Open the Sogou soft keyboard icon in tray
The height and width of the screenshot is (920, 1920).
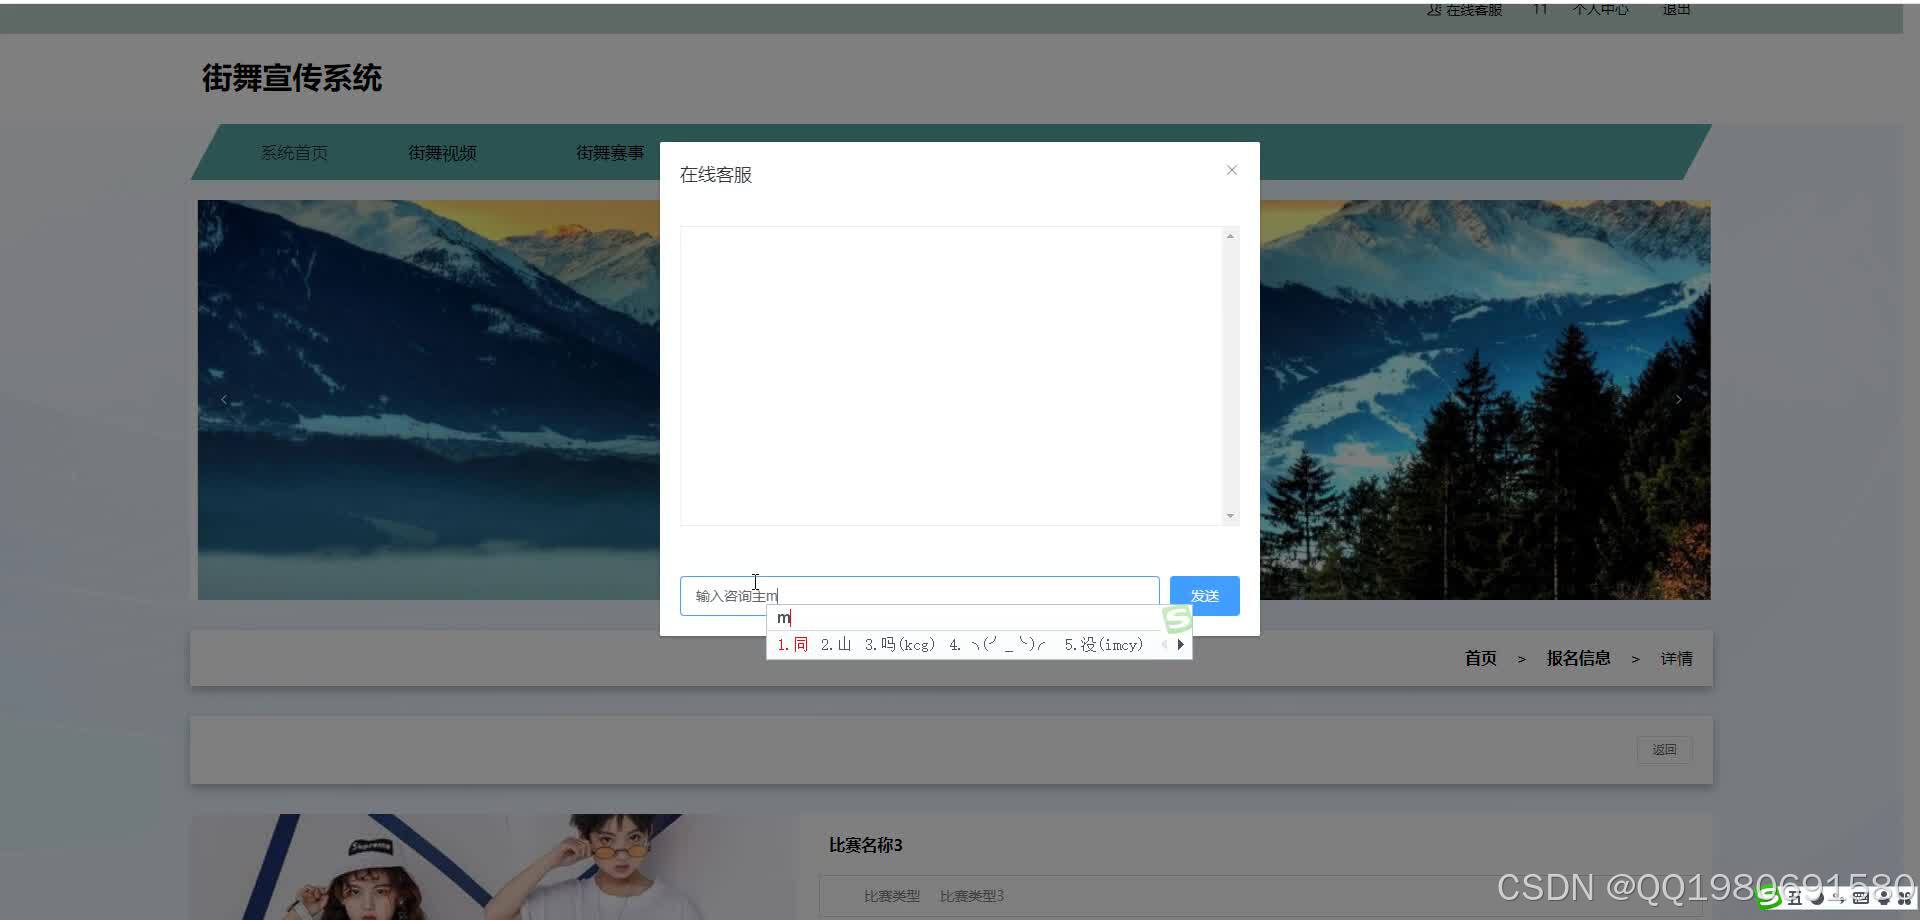1861,898
